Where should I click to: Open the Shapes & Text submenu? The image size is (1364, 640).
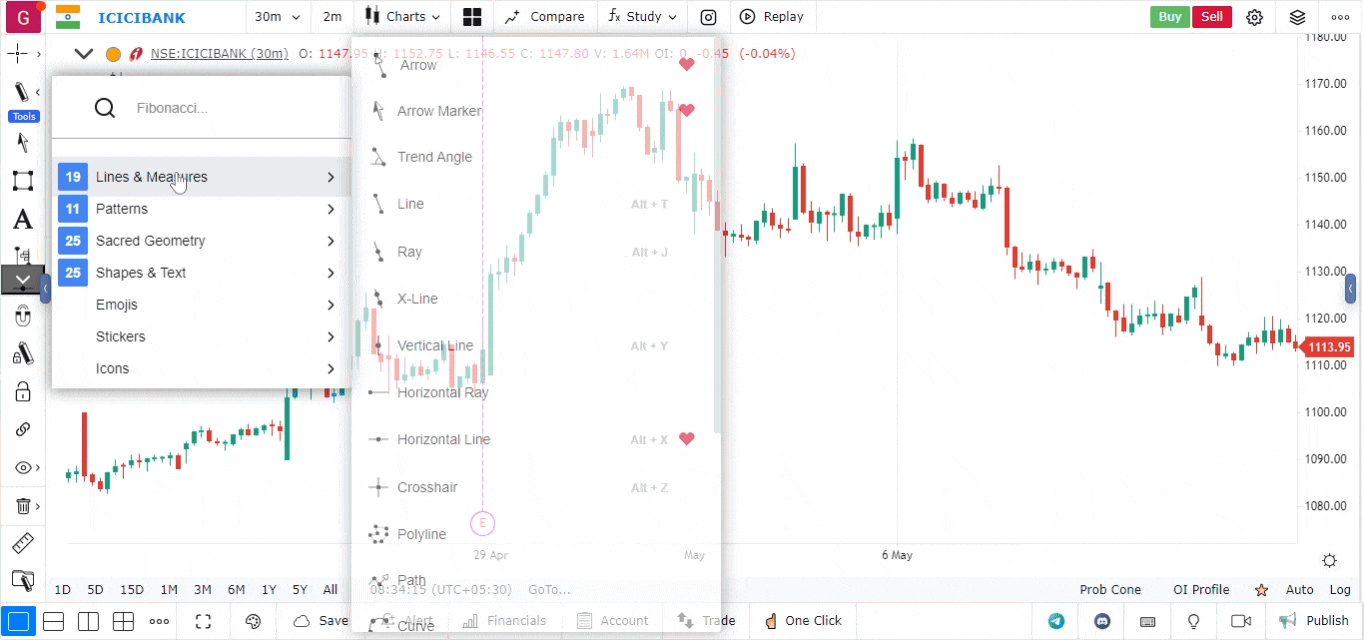[200, 273]
